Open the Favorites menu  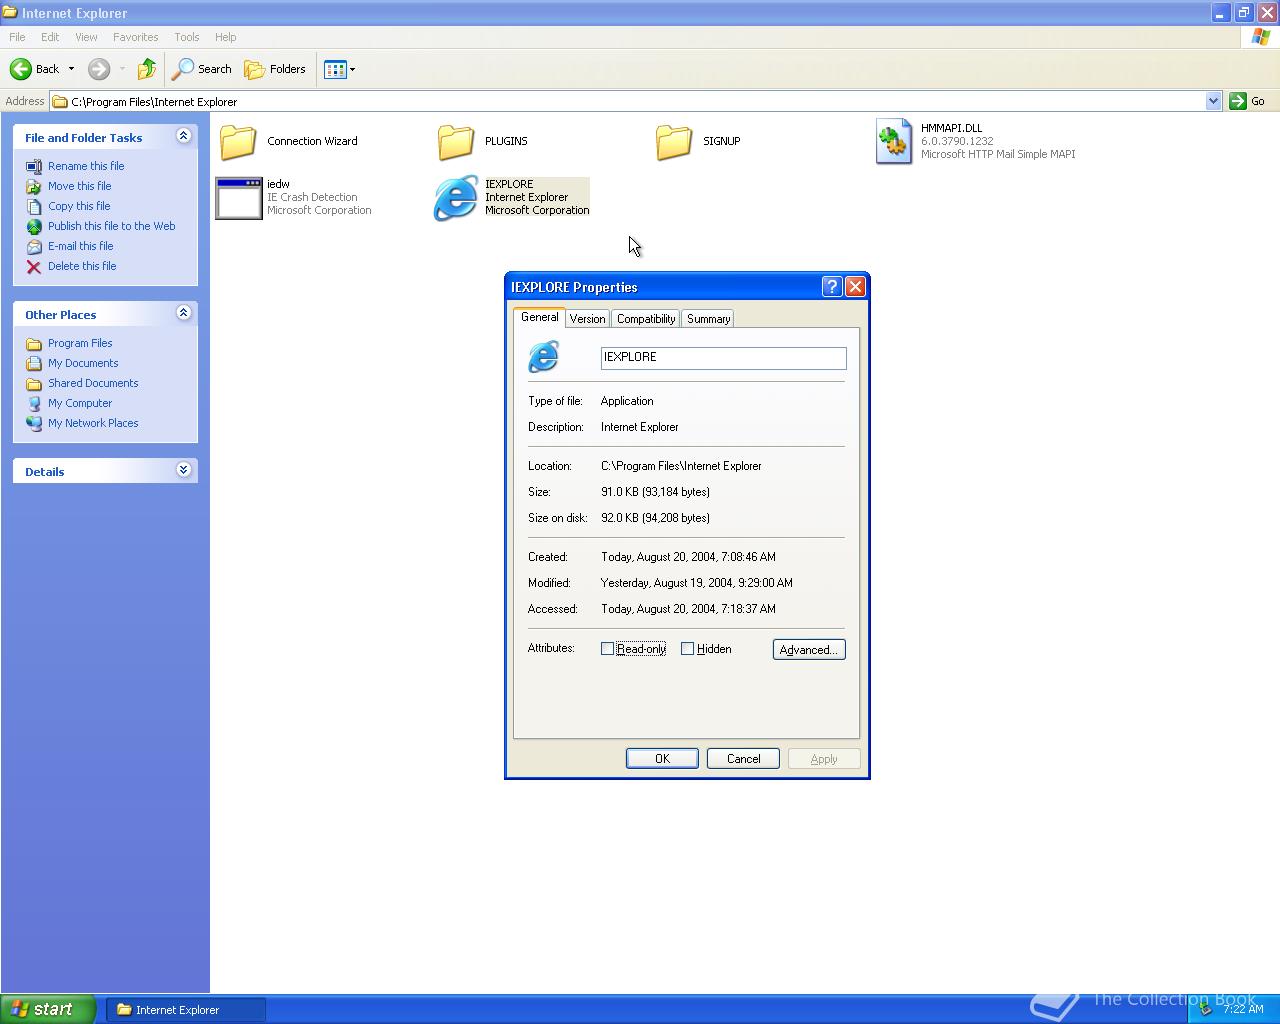click(135, 37)
